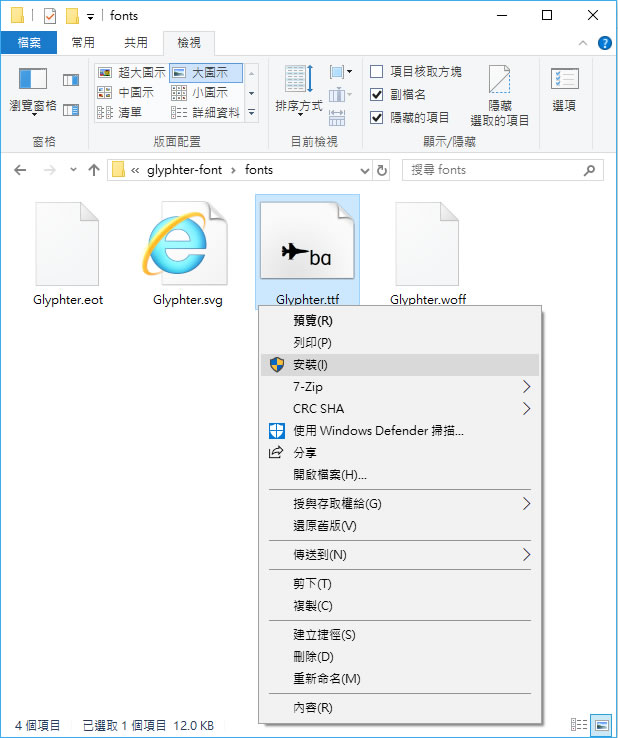The width and height of the screenshot is (618, 738).
Task: Collapse the ribbon chevron
Action: (x=583, y=43)
